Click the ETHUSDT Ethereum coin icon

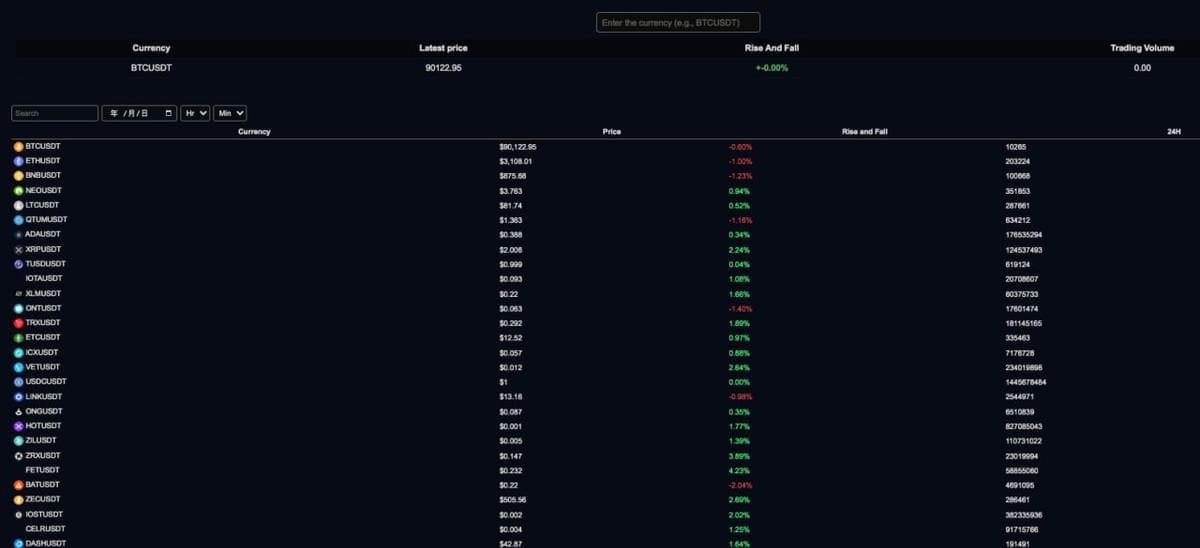tap(18, 161)
